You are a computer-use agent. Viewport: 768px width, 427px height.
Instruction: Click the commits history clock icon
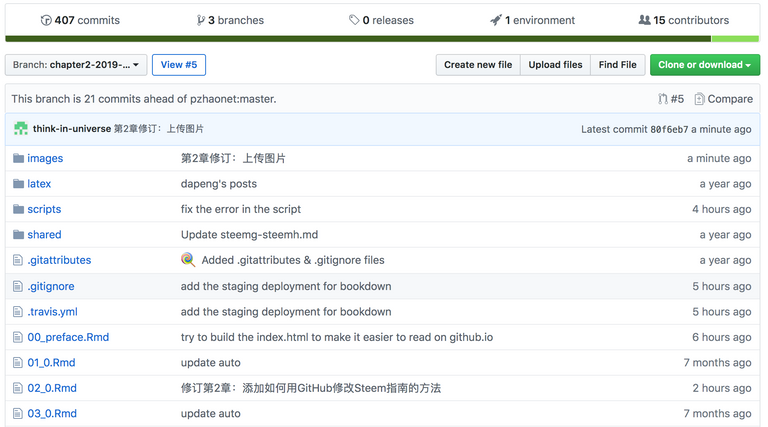[46, 20]
